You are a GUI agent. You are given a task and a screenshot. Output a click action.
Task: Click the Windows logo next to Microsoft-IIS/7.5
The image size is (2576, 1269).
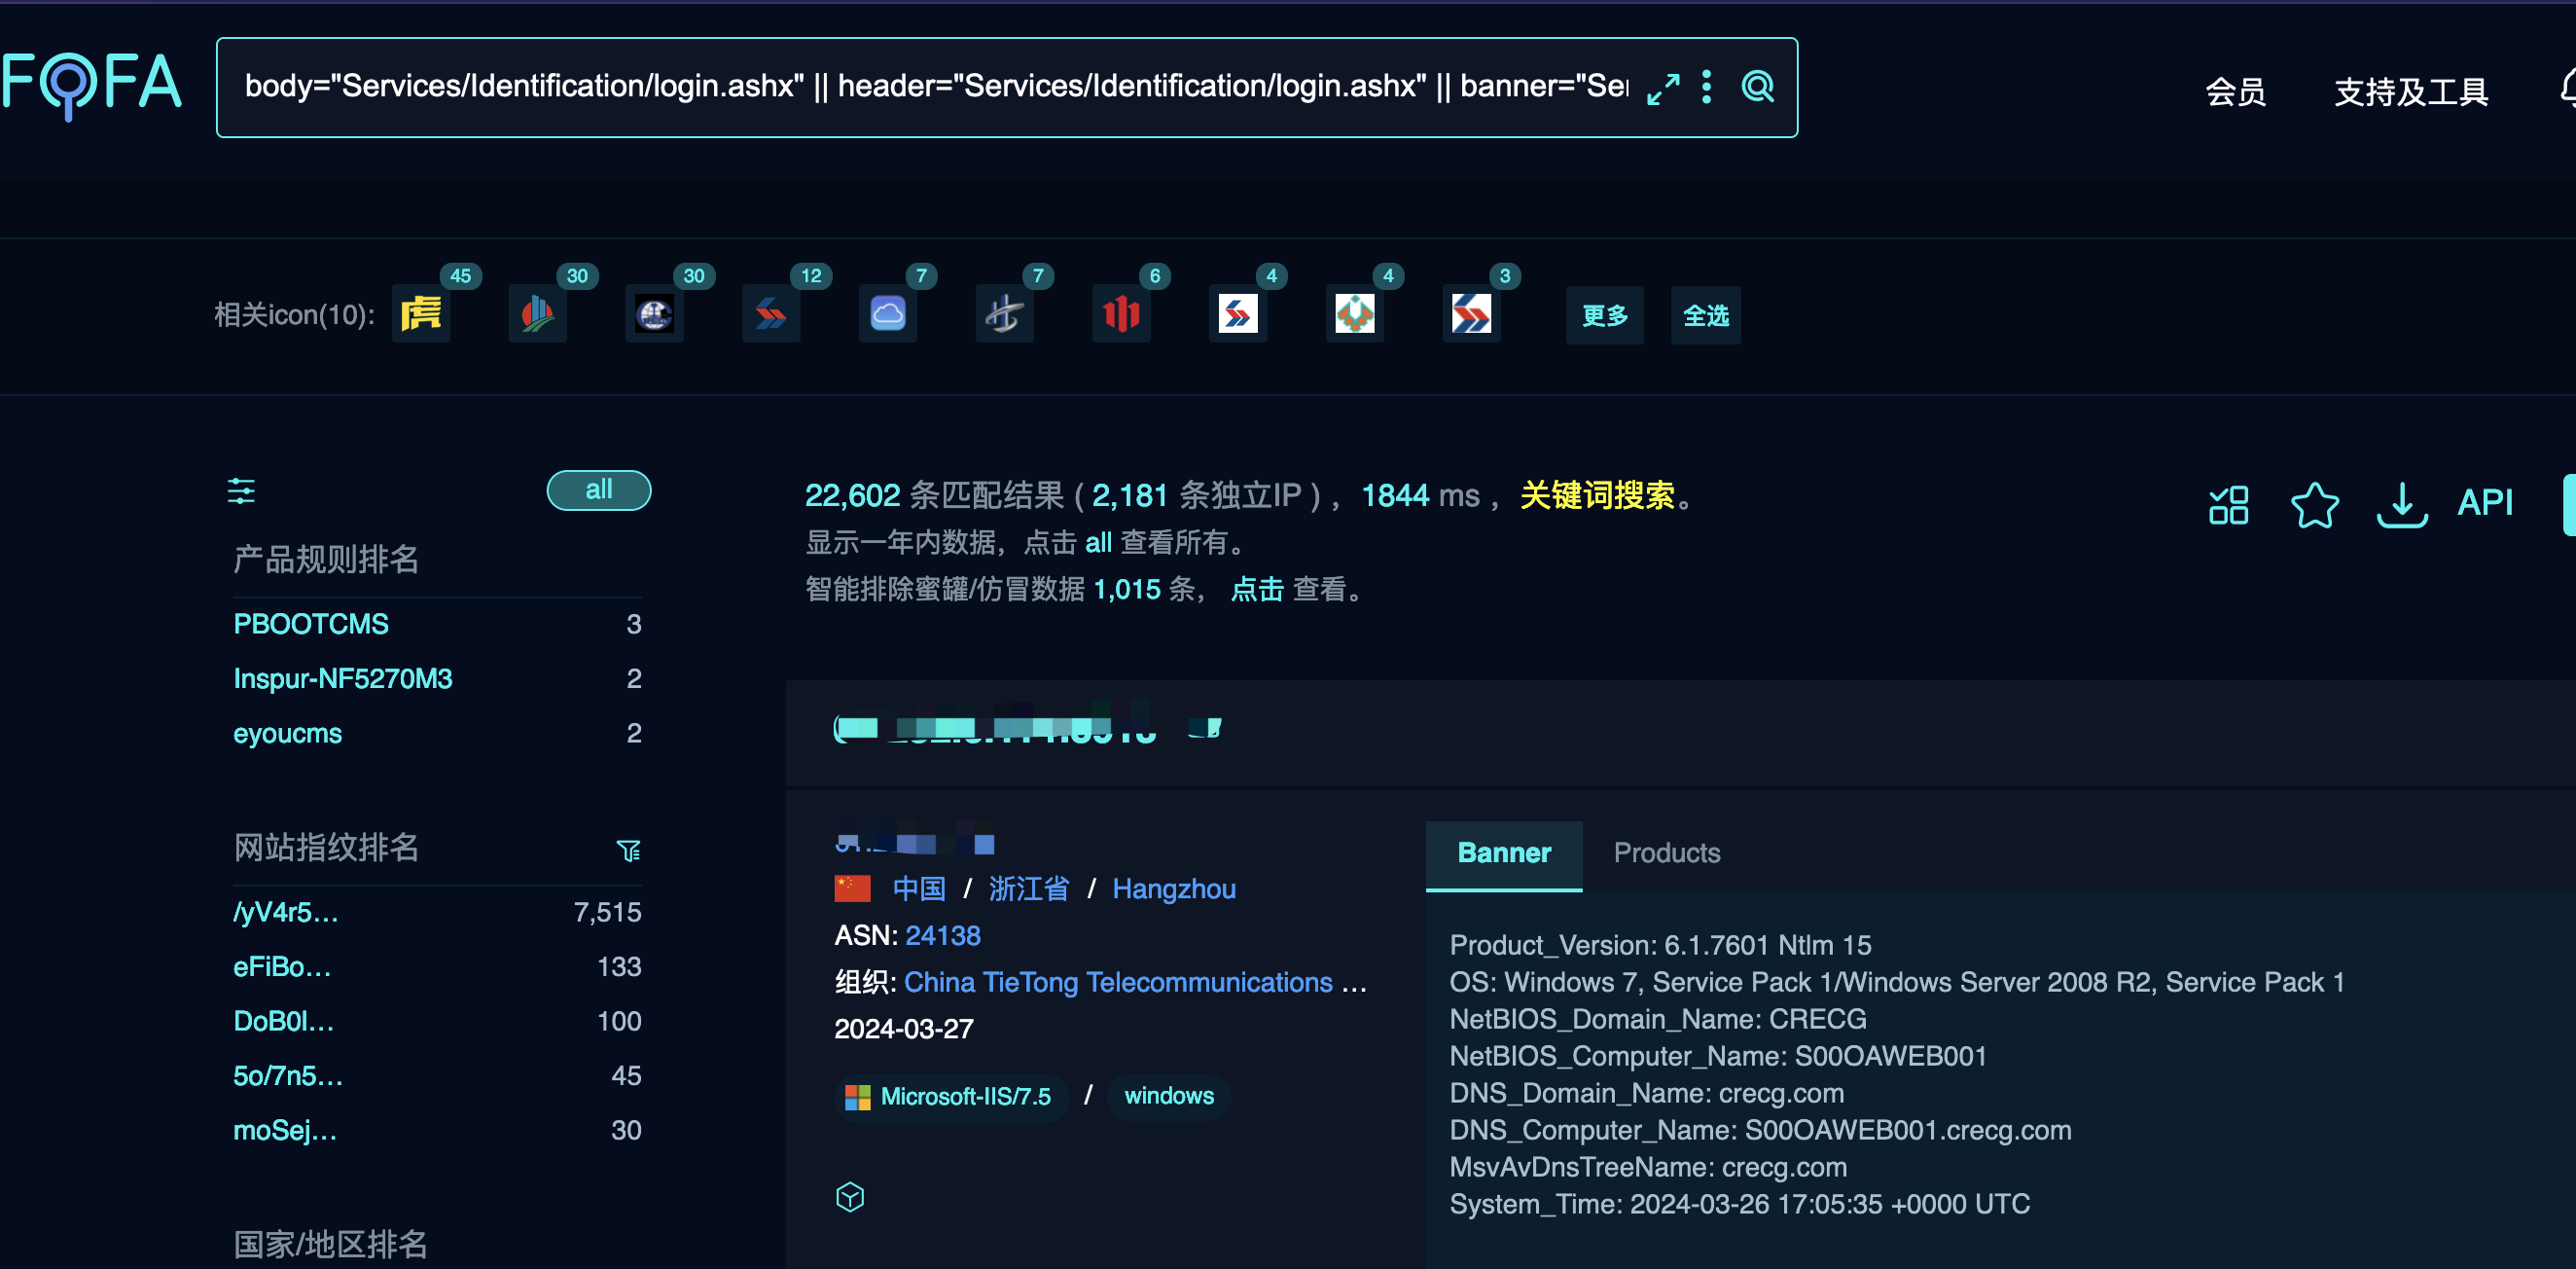coord(857,1096)
